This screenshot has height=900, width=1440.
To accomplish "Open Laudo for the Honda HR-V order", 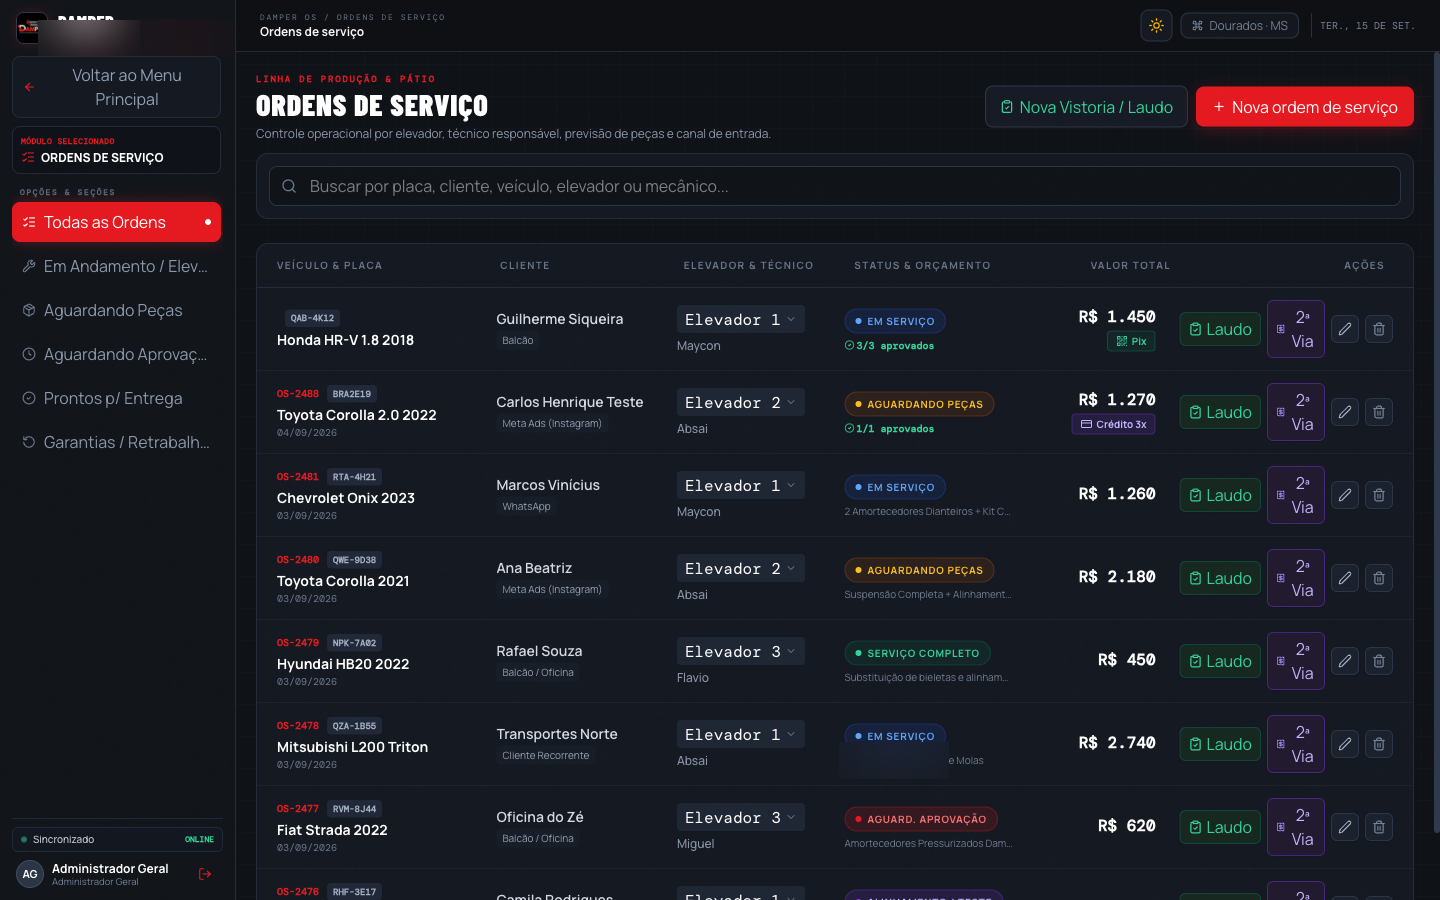I will [x=1220, y=329].
